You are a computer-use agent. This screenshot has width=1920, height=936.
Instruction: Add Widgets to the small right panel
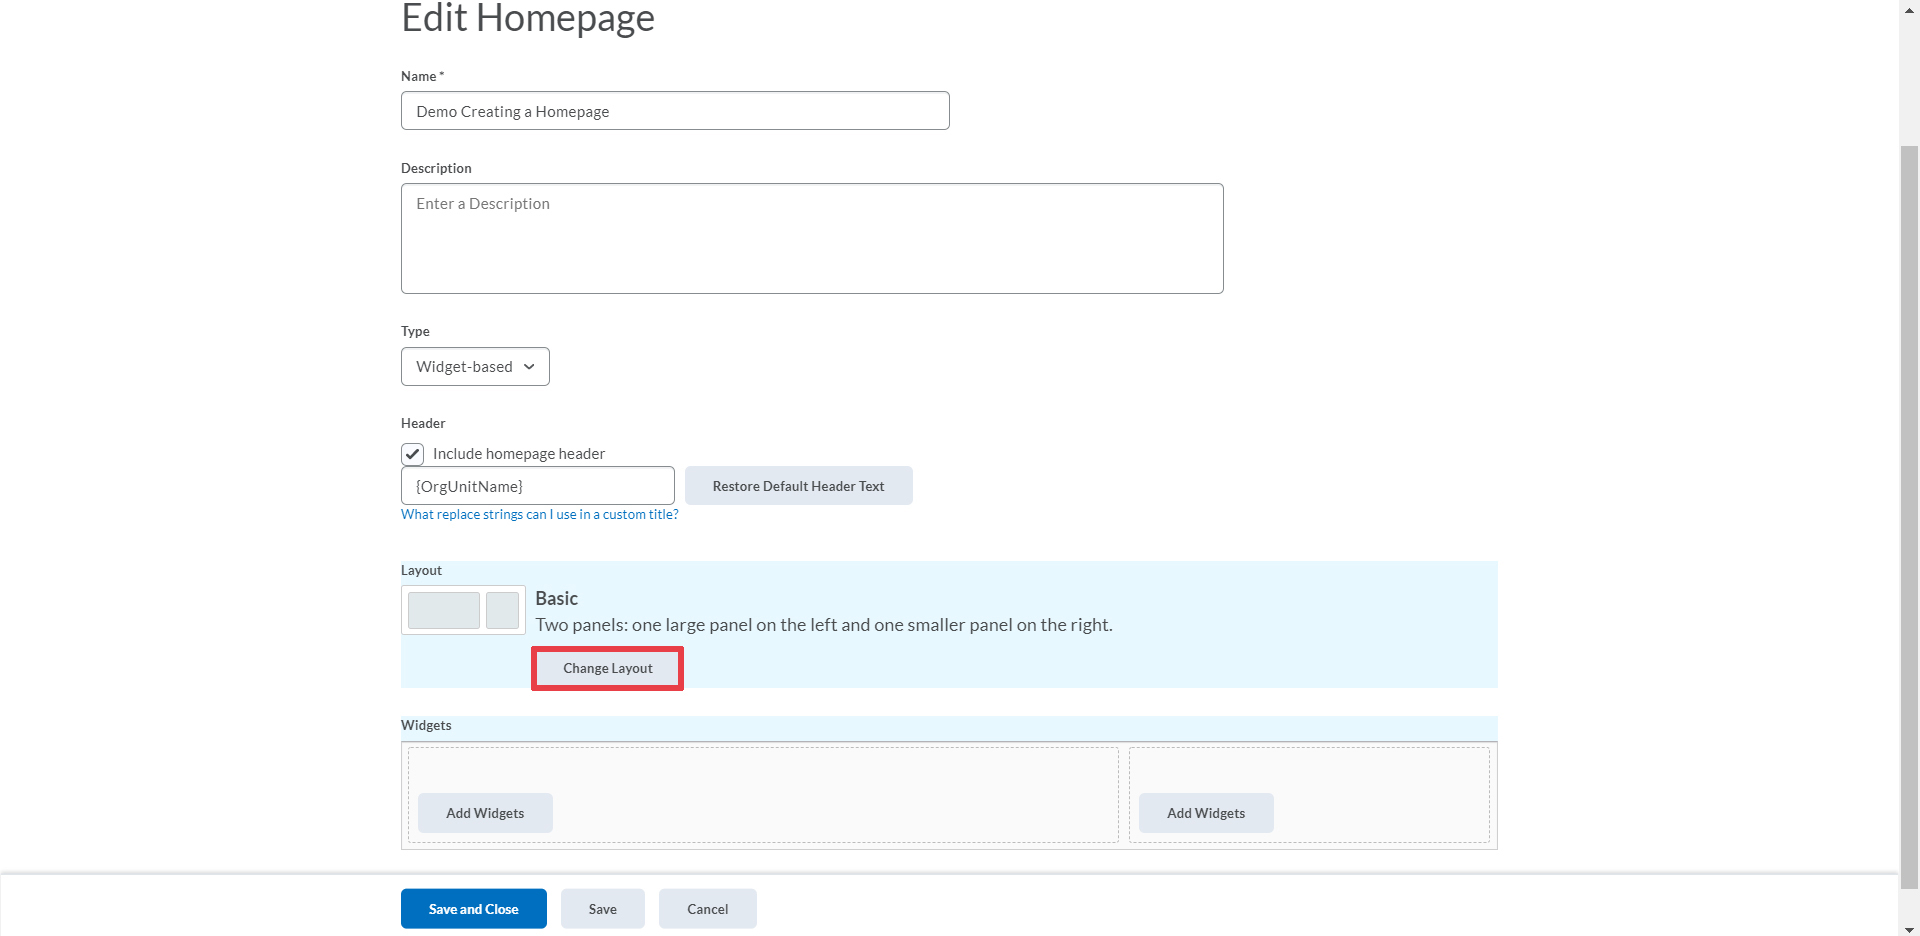[x=1206, y=813]
